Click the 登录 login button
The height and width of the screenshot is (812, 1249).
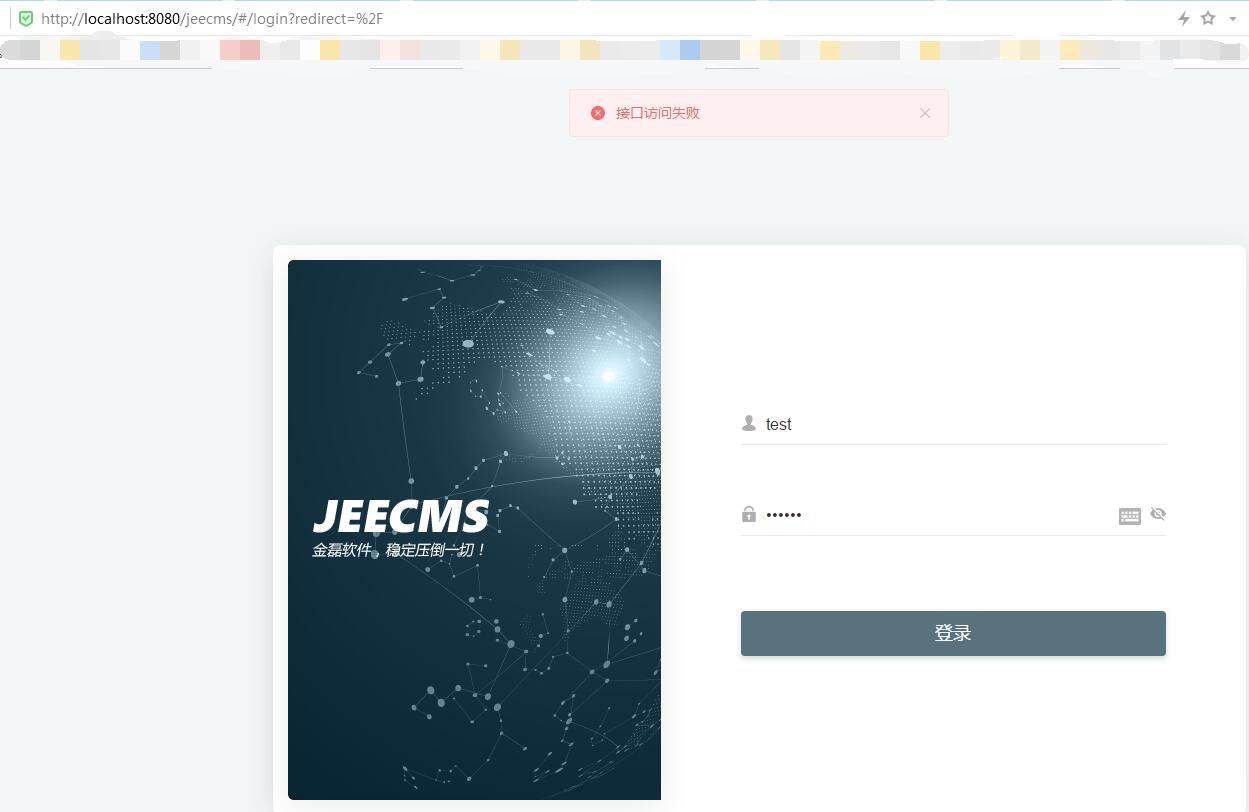tap(953, 633)
